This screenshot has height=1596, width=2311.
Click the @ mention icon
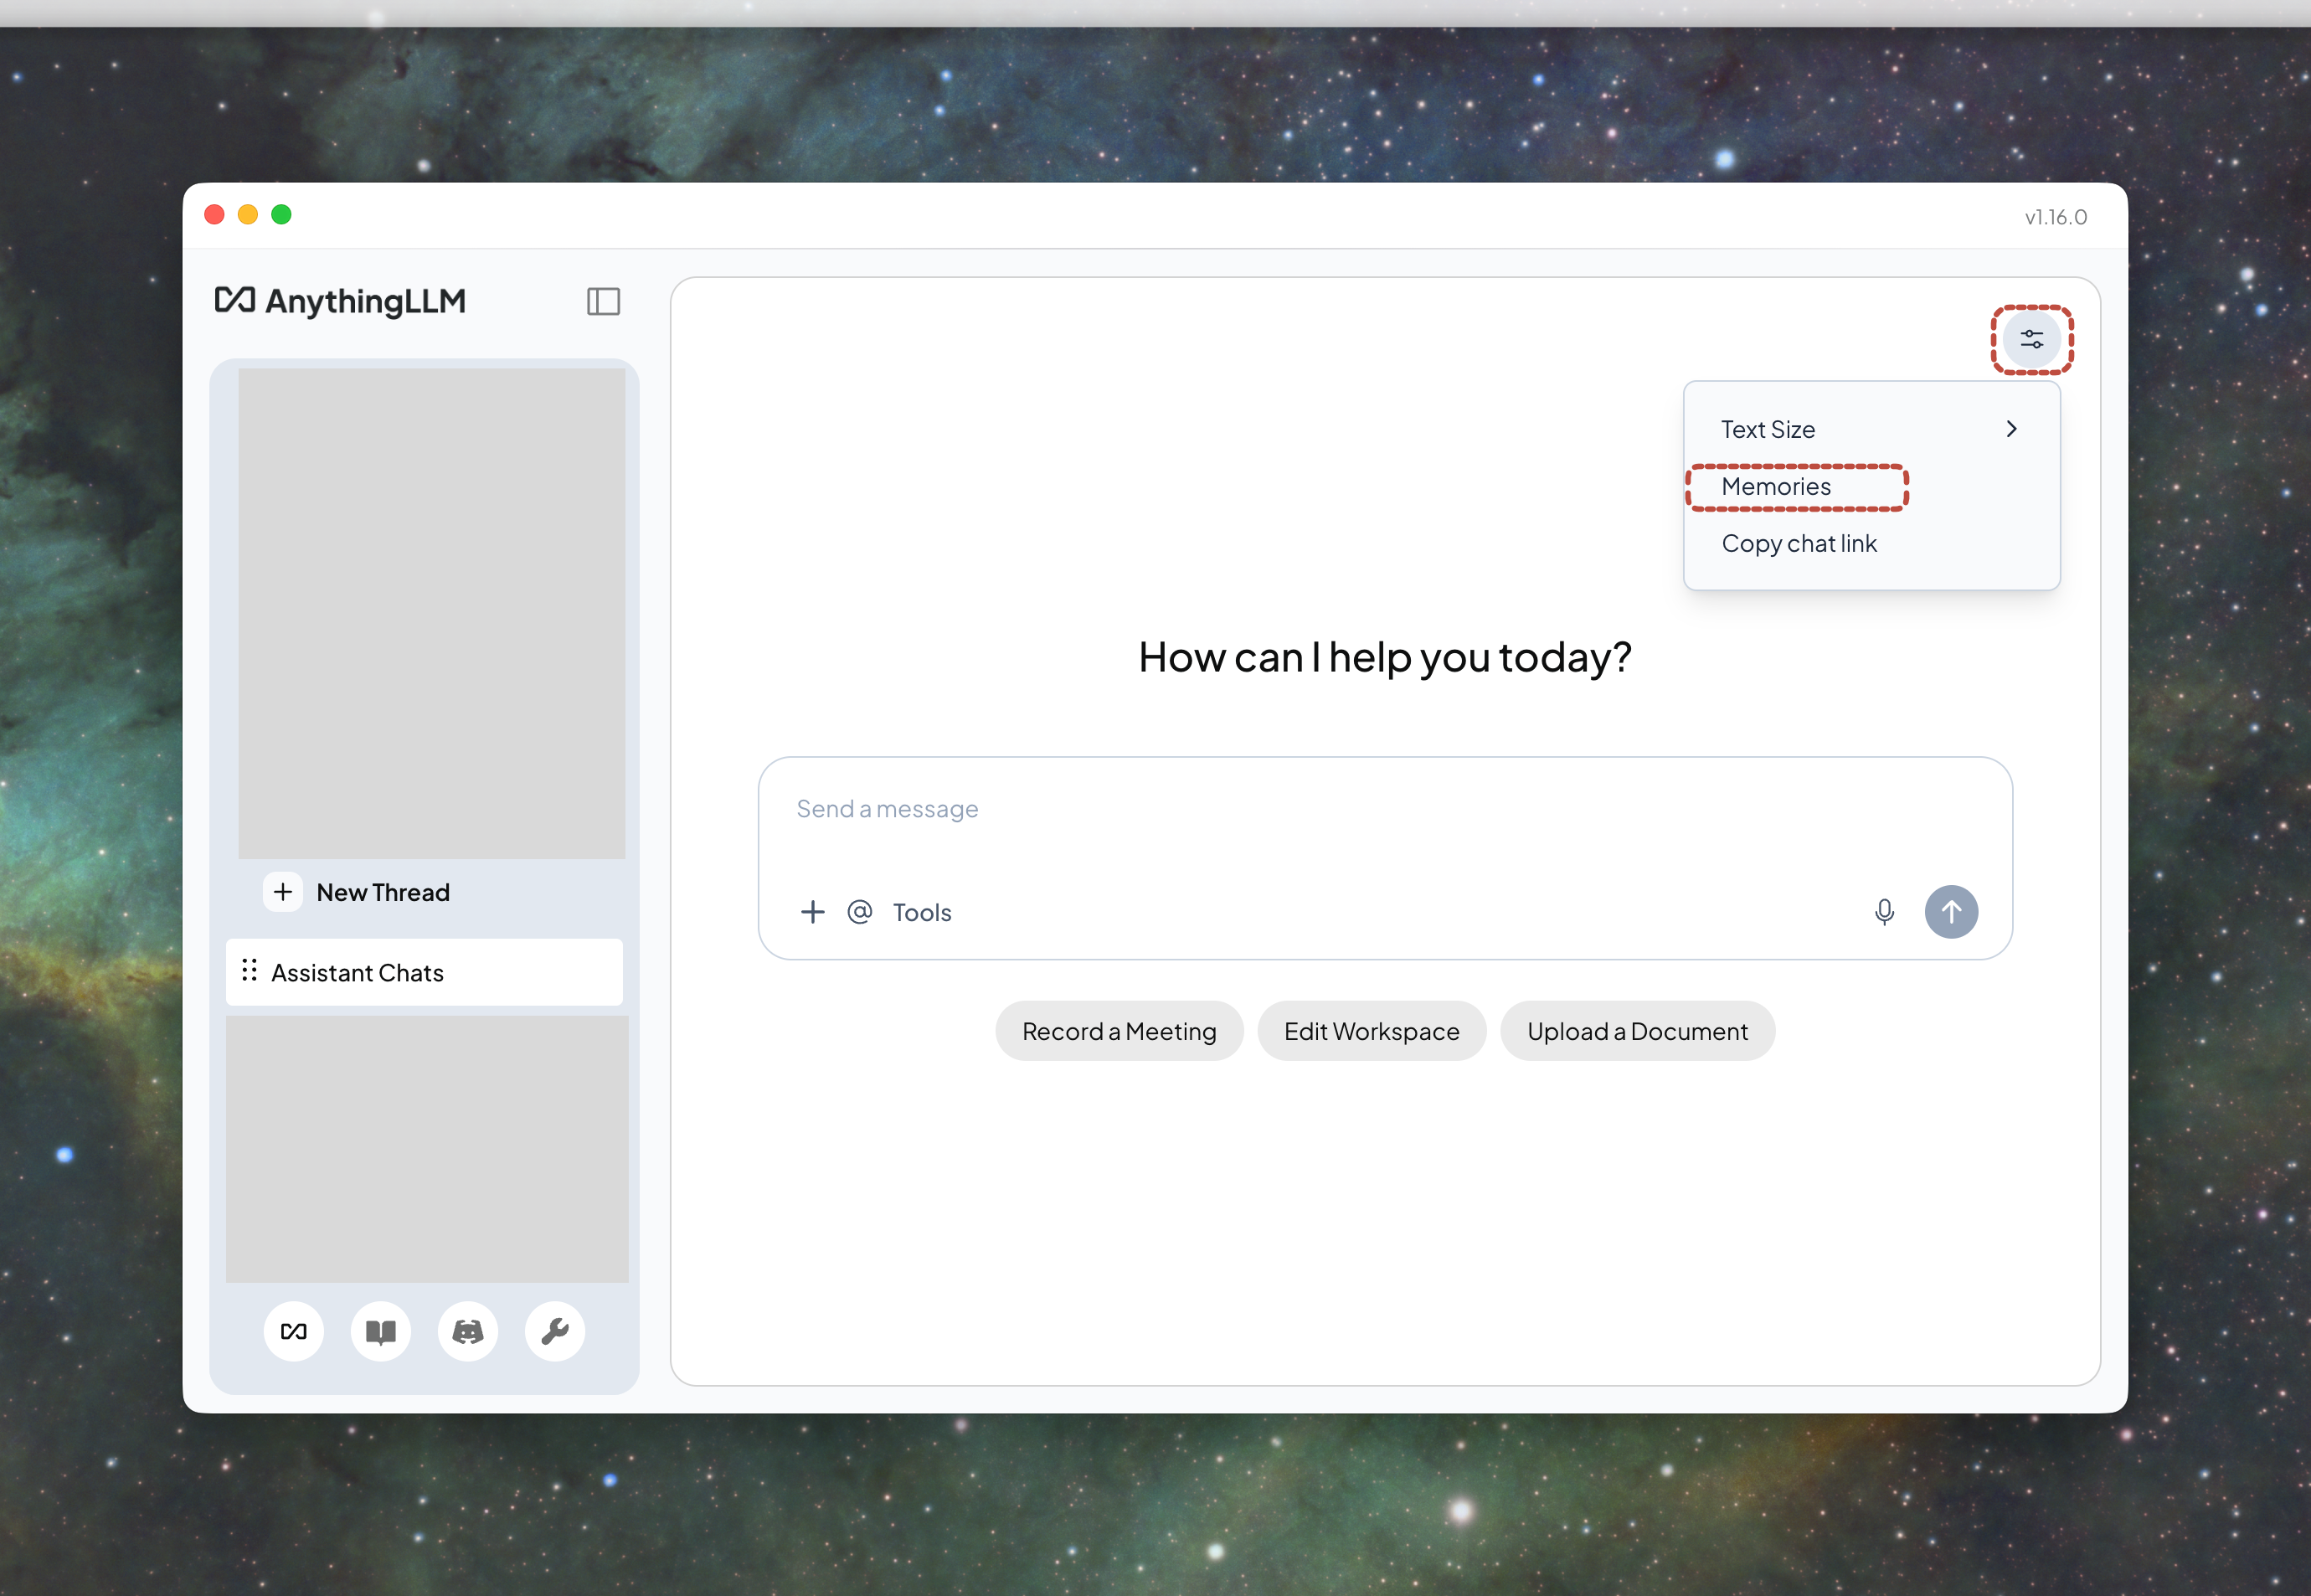click(x=860, y=912)
